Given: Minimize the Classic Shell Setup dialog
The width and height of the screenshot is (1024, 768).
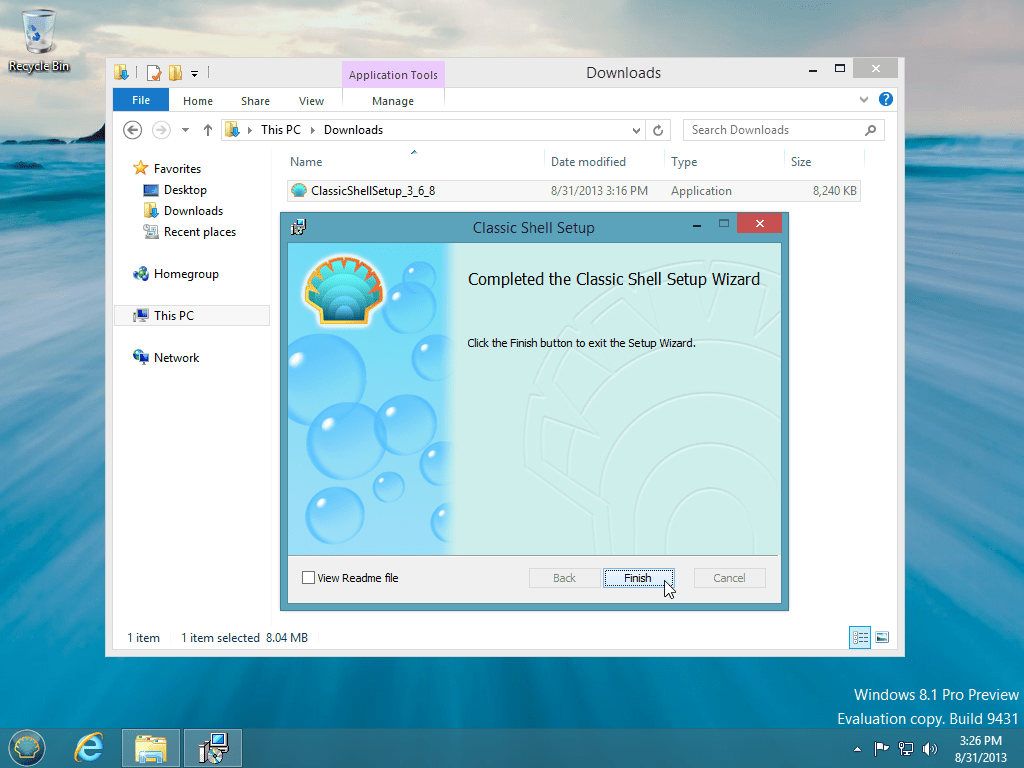Looking at the screenshot, I should point(697,224).
